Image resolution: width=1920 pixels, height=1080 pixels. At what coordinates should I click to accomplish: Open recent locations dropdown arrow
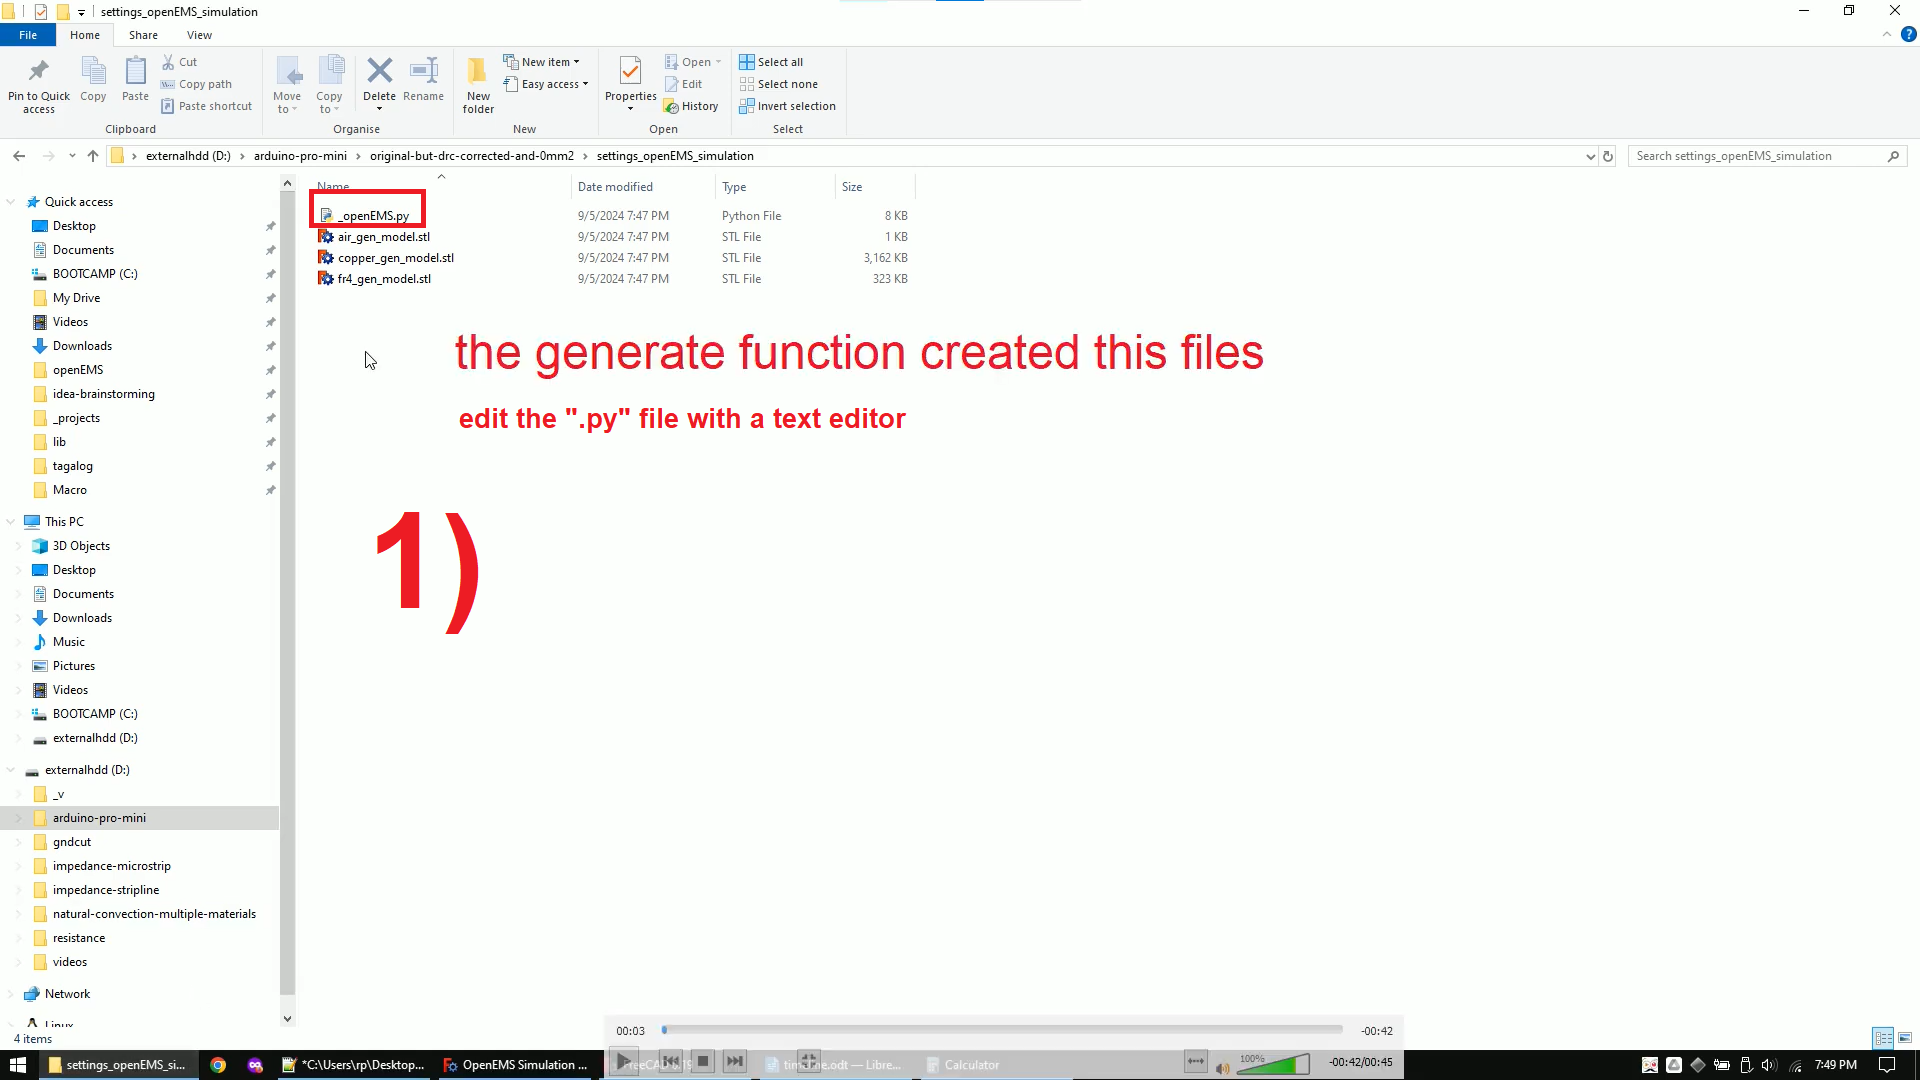[x=72, y=156]
